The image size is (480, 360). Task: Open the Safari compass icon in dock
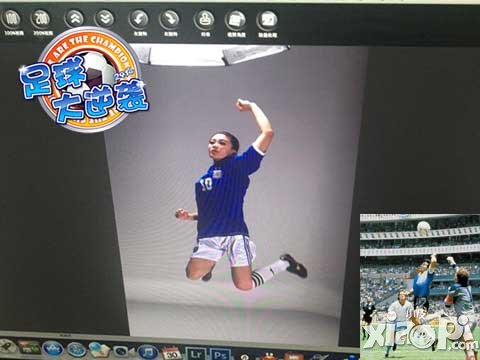[x=77, y=349]
